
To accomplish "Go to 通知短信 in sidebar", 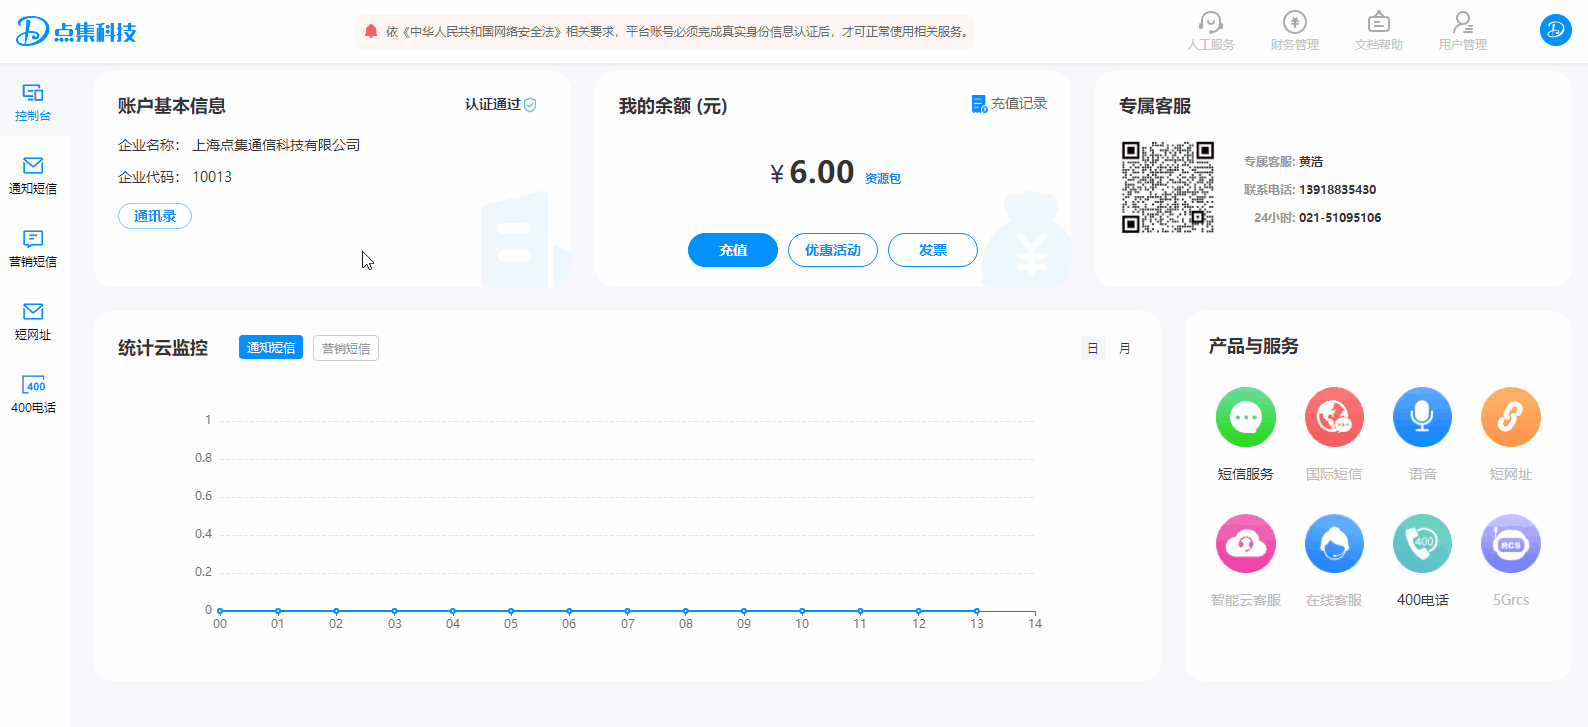I will [33, 175].
